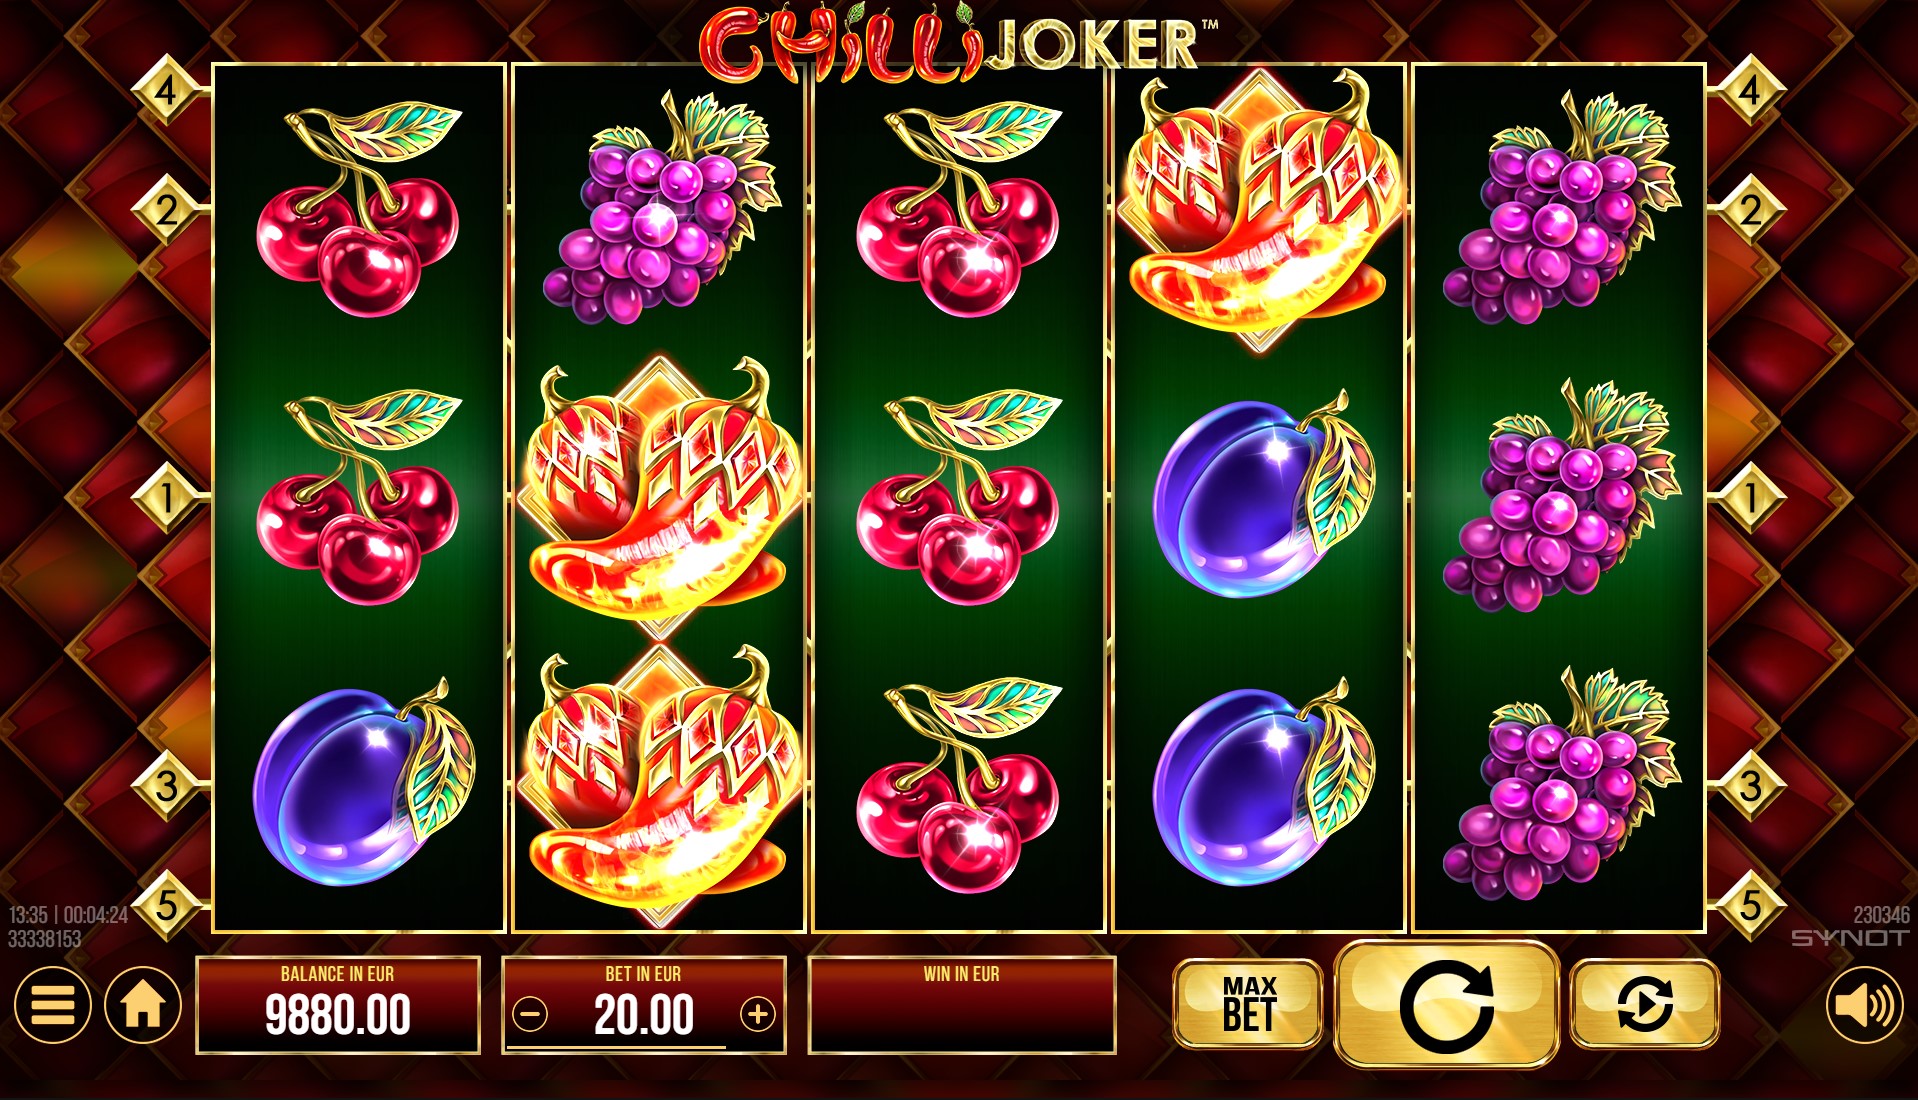This screenshot has height=1100, width=1918.
Task: Open the hamburger menu button
Action: (53, 1005)
